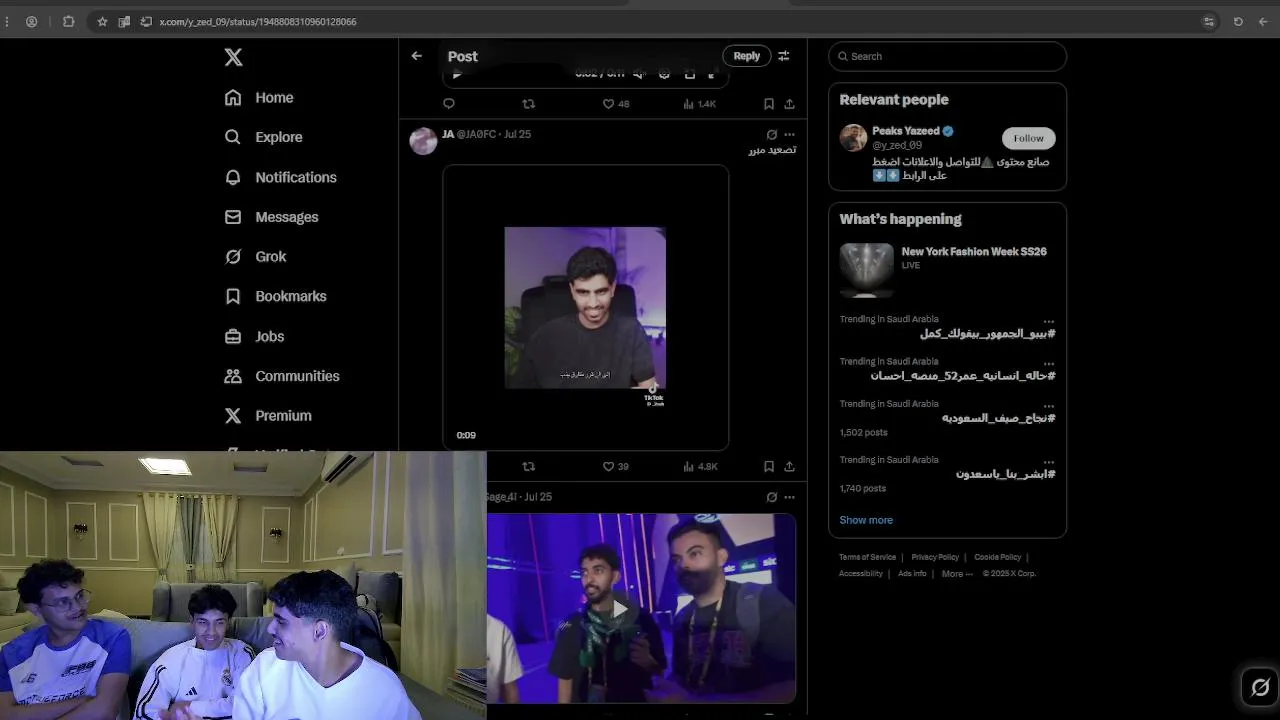Screen dimensions: 1280x720
Task: Follow Peaks Yazeed
Action: click(x=1028, y=138)
